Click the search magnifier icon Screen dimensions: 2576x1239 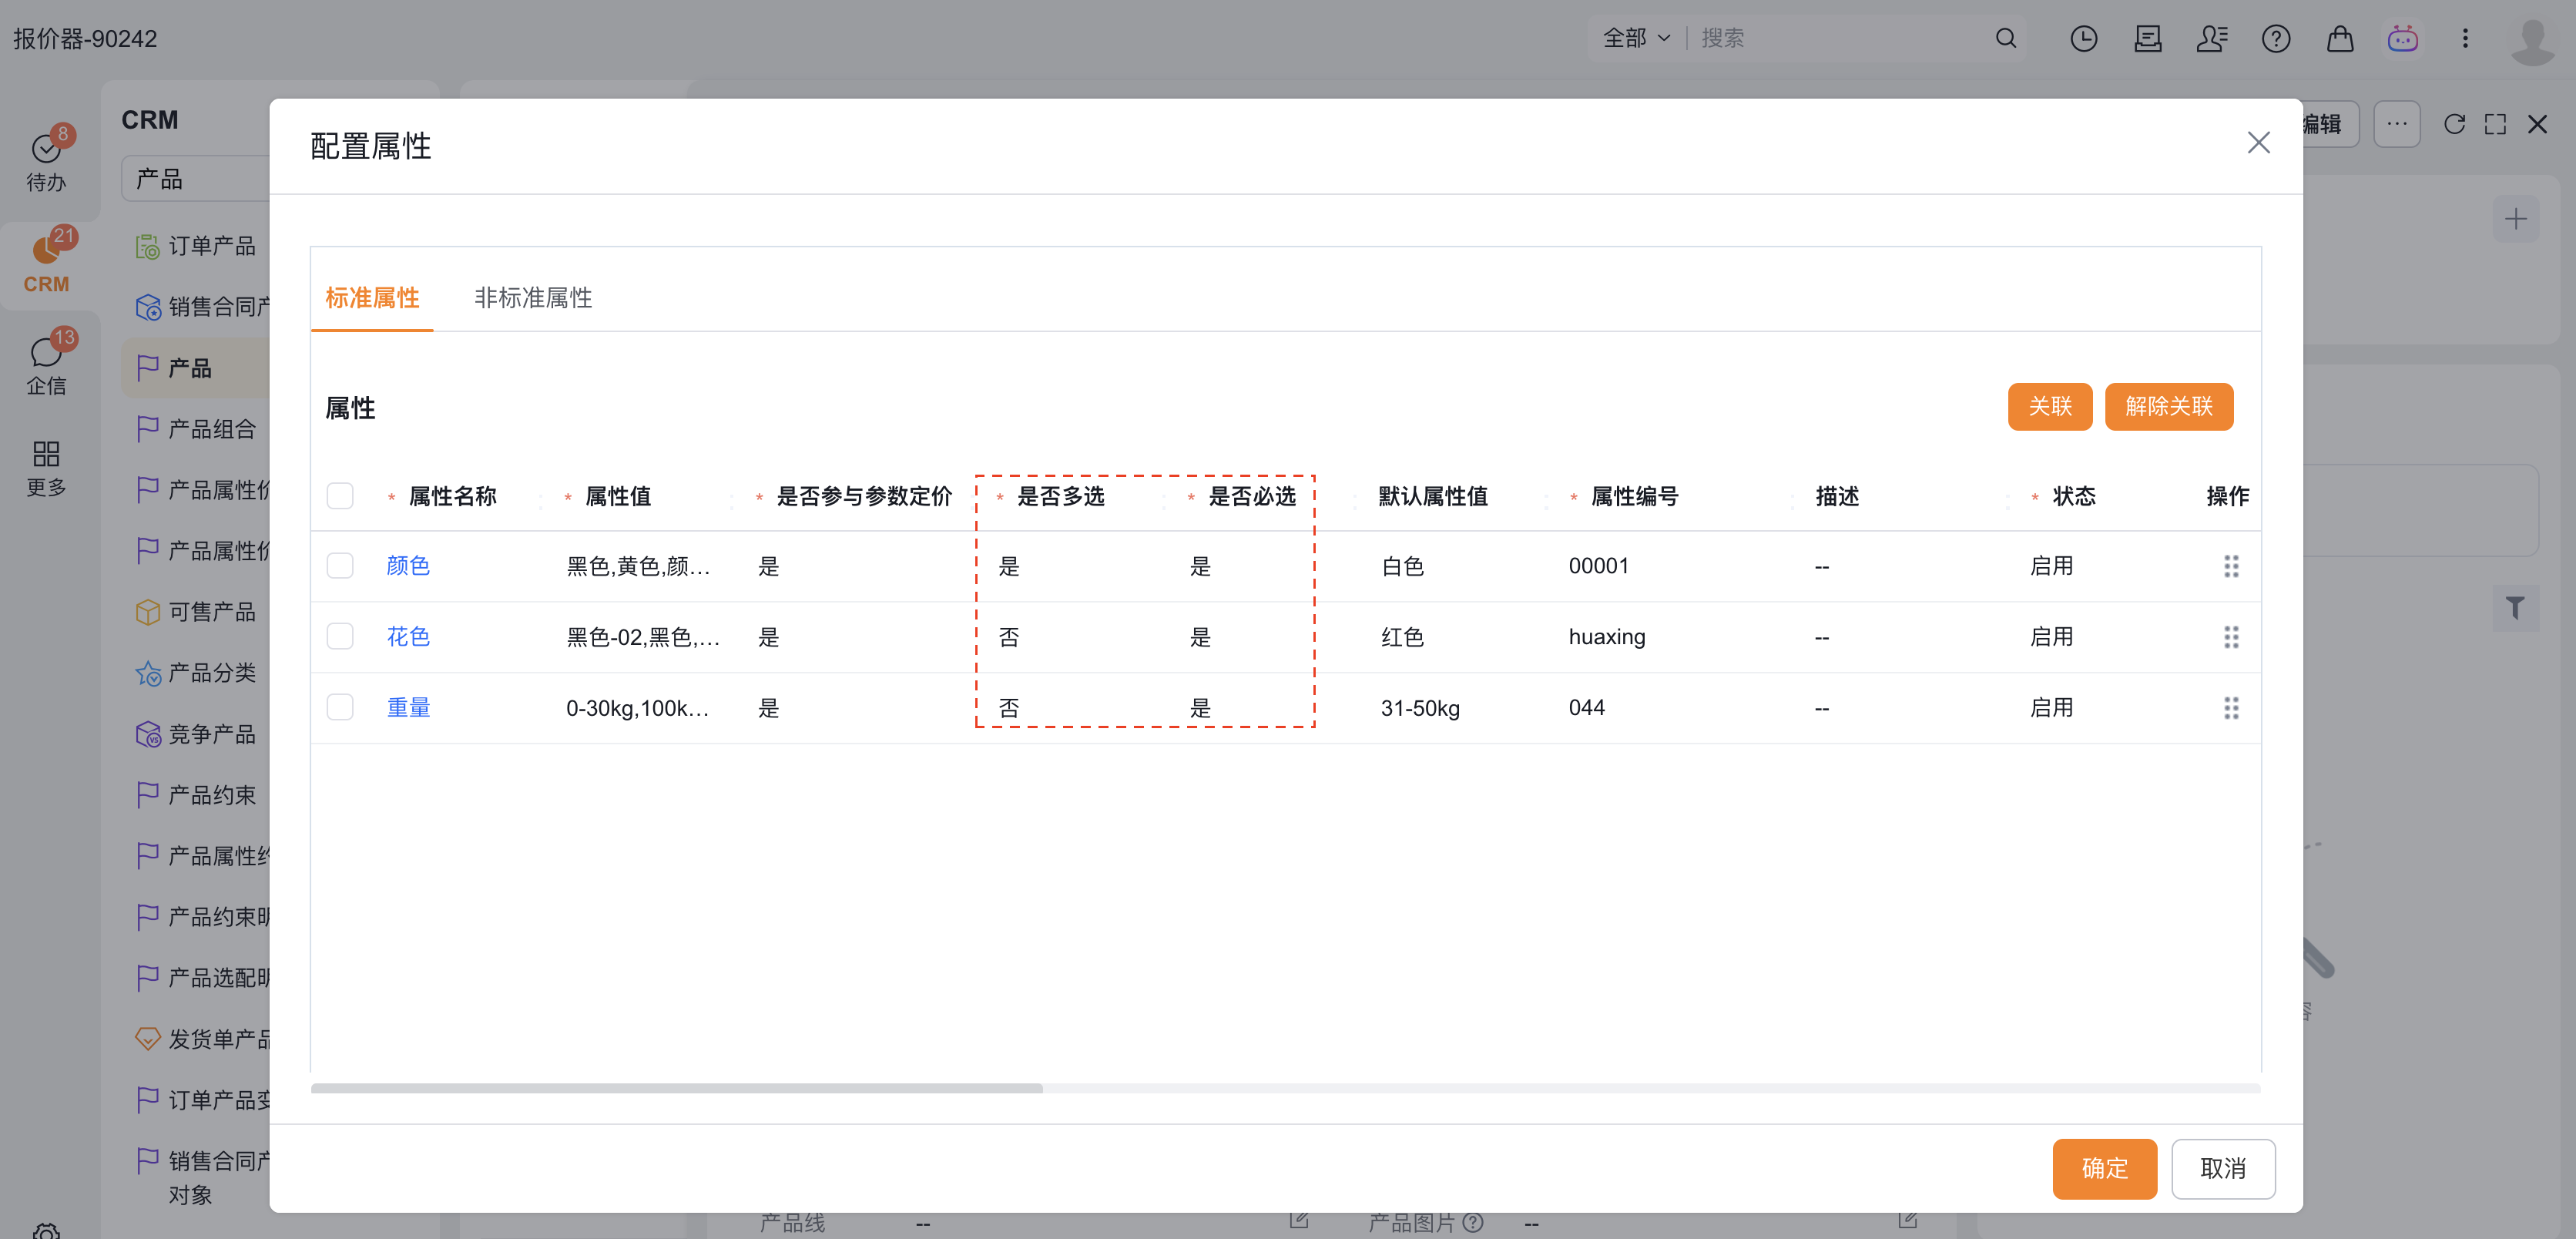(2005, 39)
